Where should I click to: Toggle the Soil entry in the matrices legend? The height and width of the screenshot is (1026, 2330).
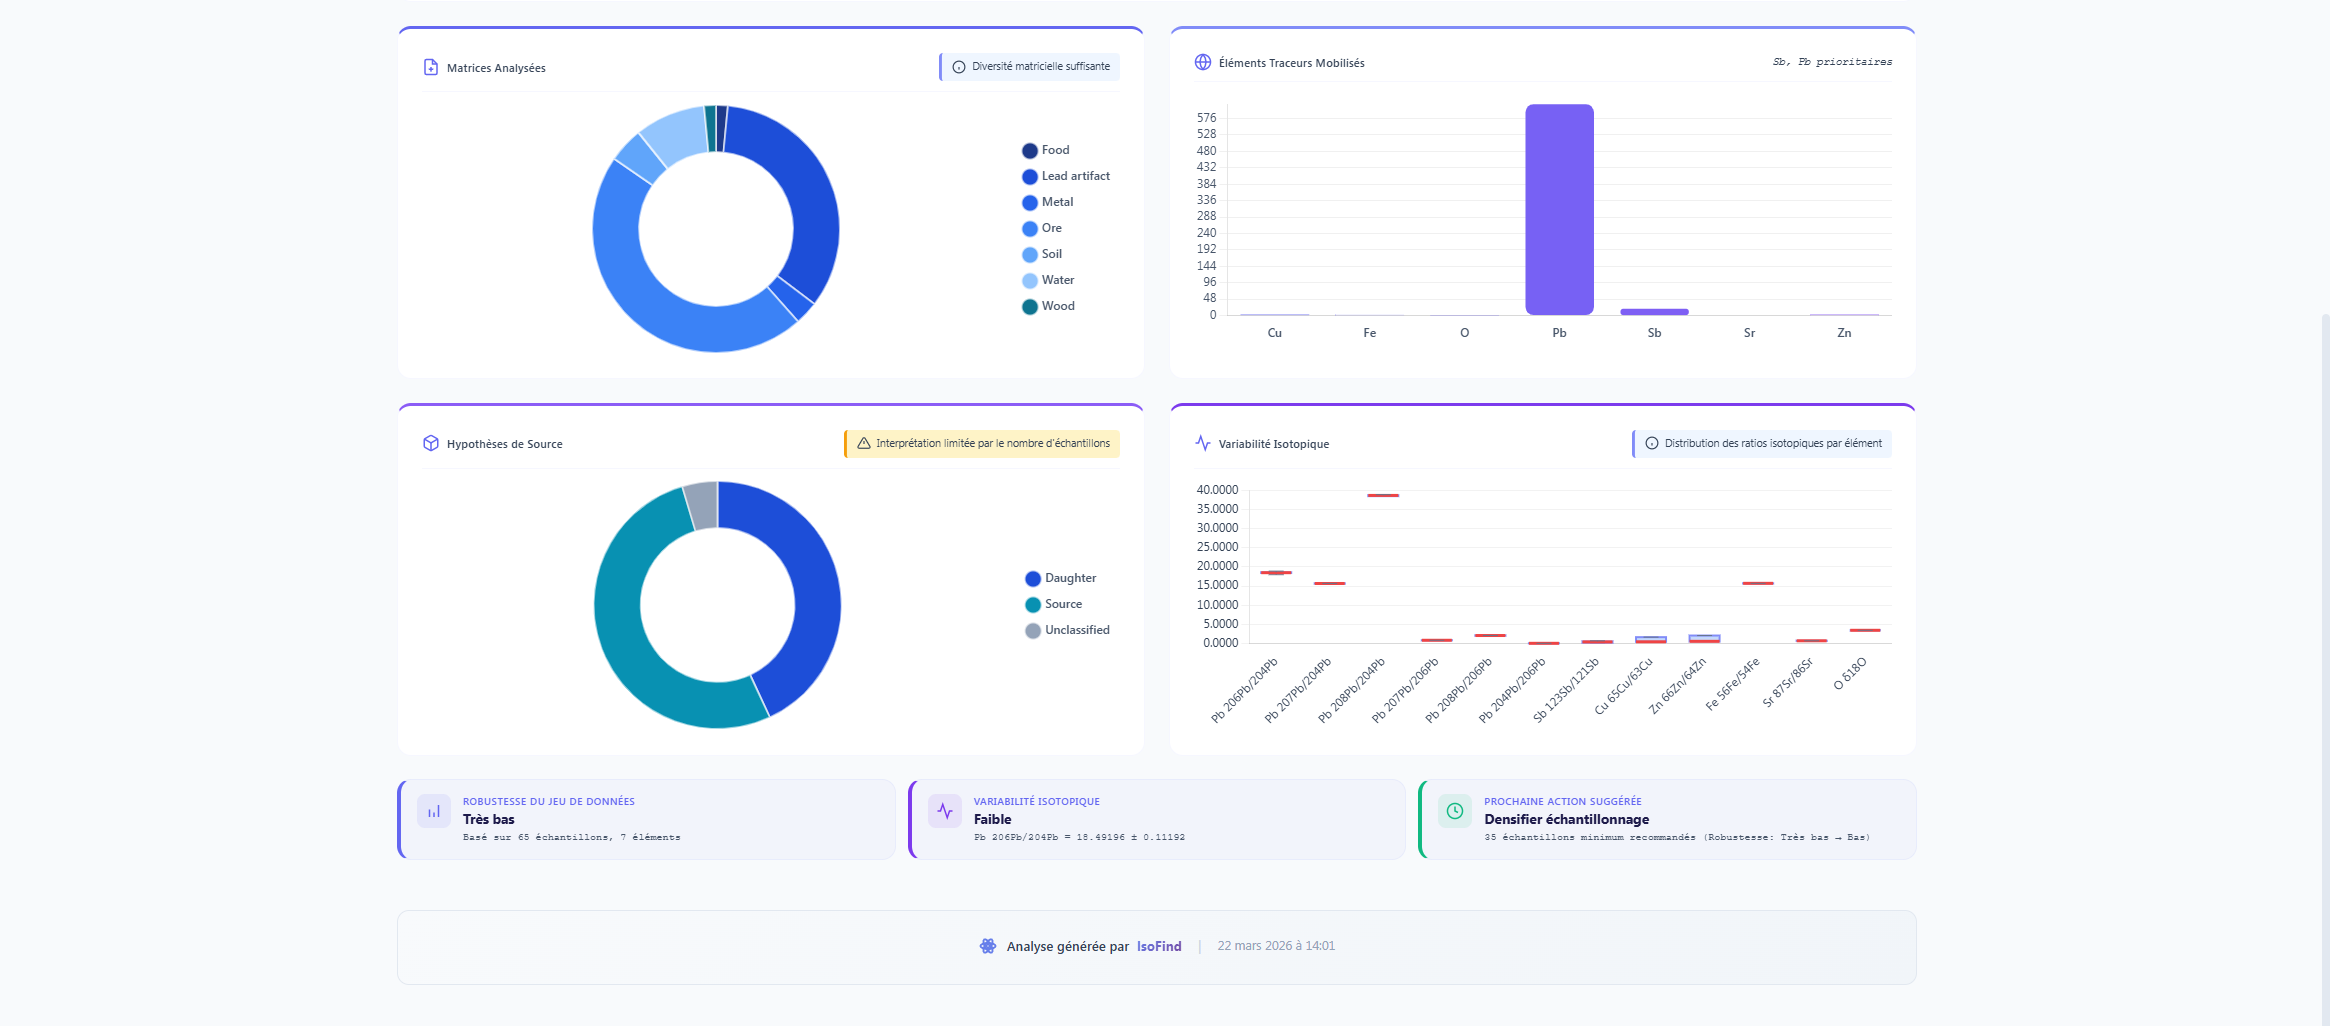[x=1052, y=253]
